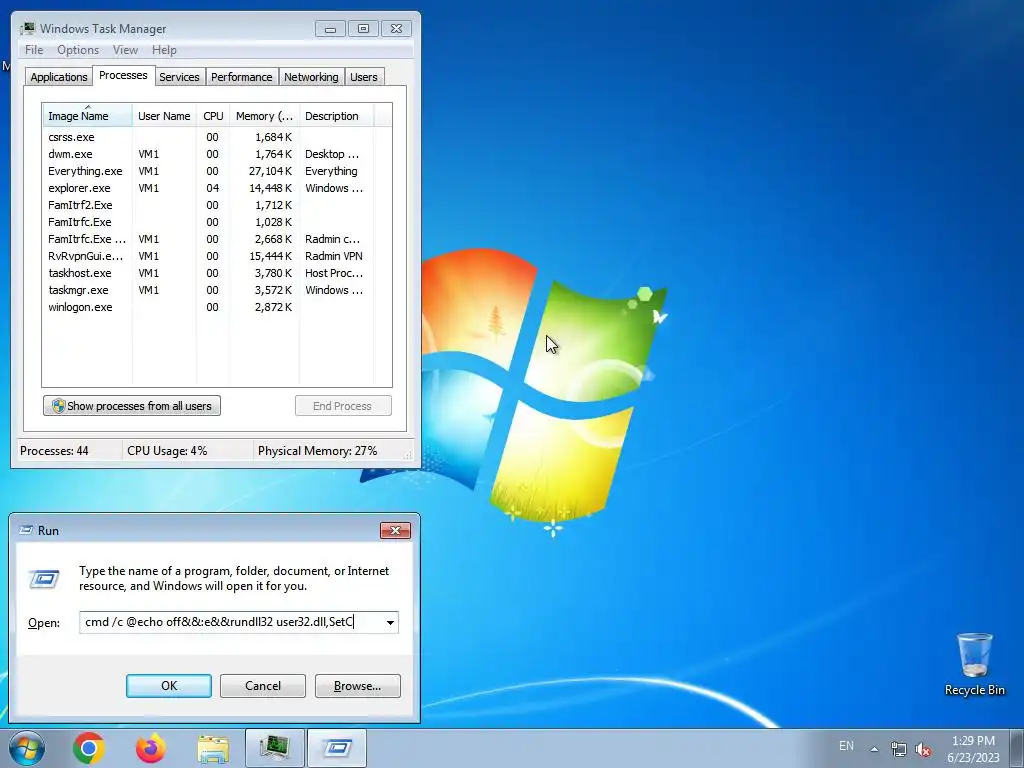Close the Windows Task Manager window
Viewport: 1024px width, 768px height.
coord(396,29)
